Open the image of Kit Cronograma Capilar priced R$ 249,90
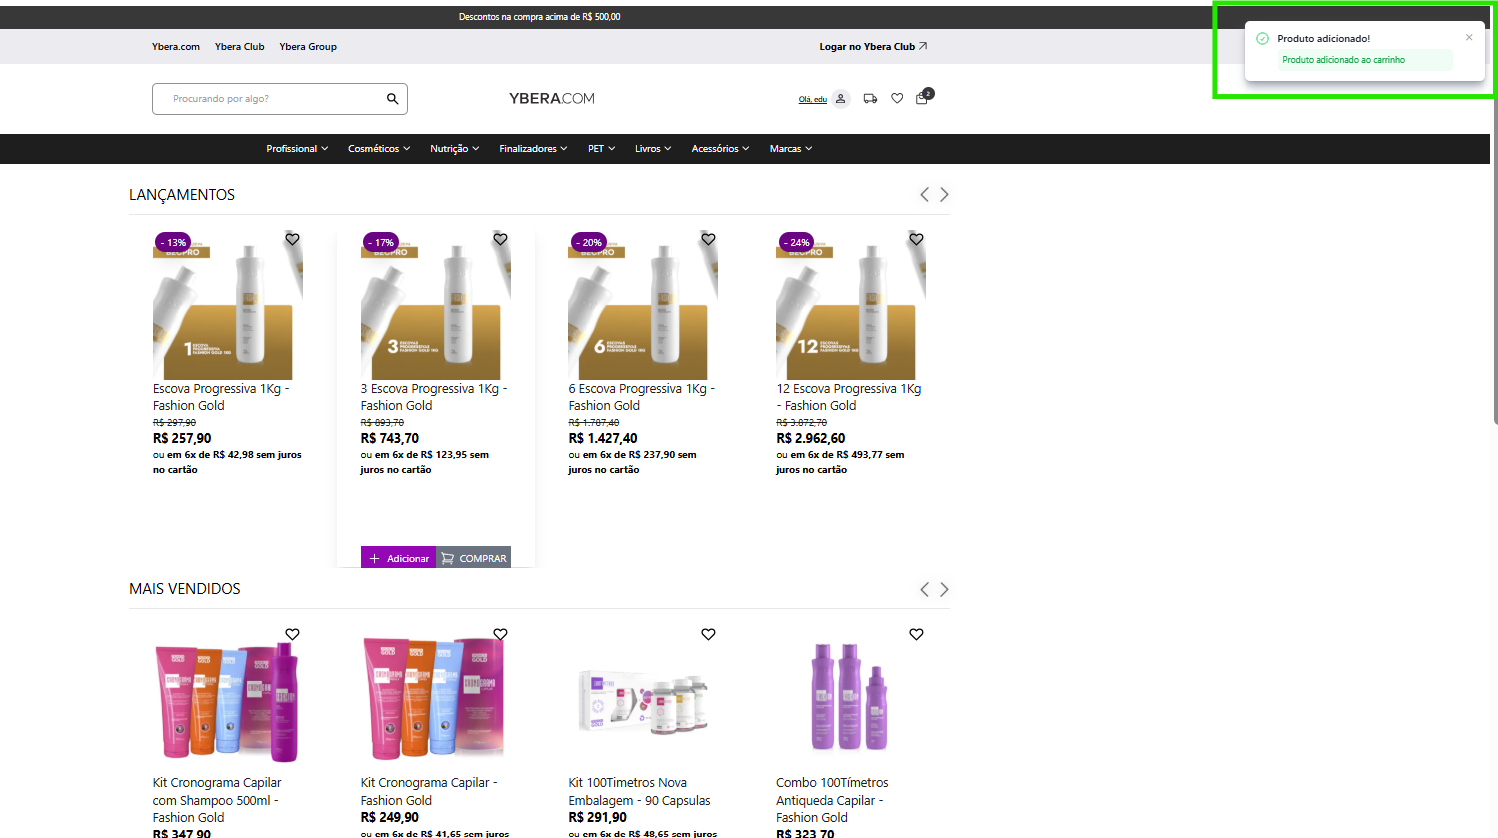The width and height of the screenshot is (1498, 838). tap(436, 701)
